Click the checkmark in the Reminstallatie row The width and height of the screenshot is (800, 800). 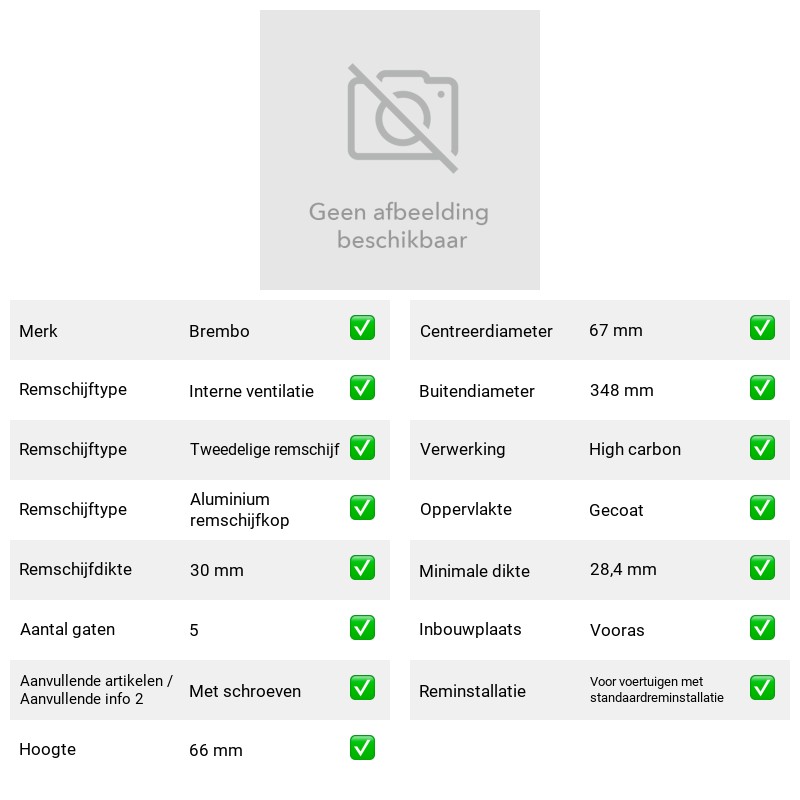(762, 688)
